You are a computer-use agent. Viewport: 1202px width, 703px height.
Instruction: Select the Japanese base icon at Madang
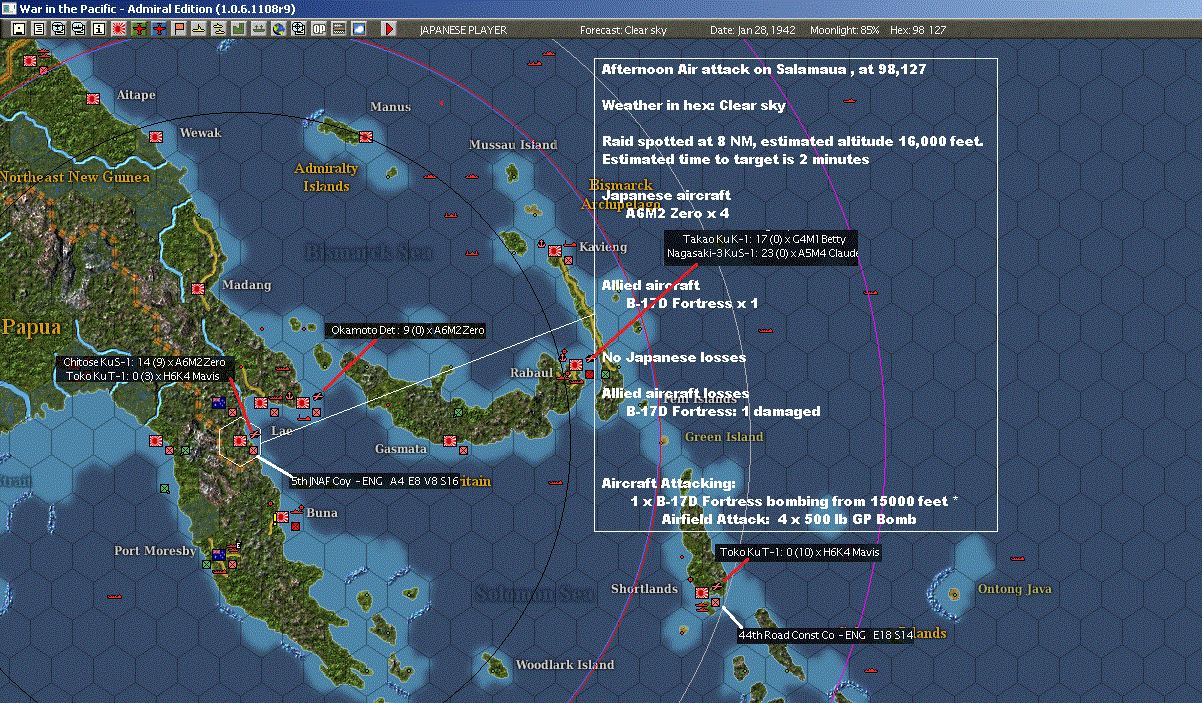click(x=199, y=289)
